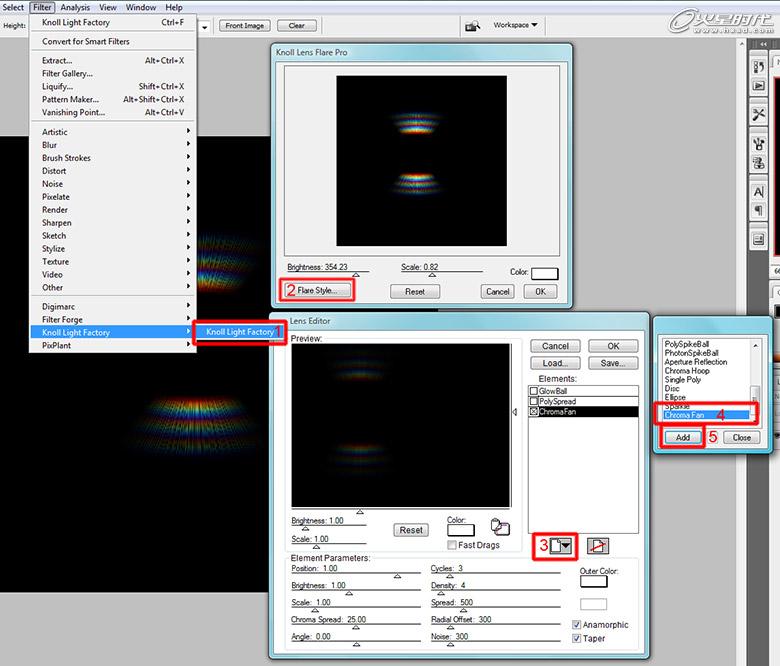
Task: Uncheck the Taper checkbox
Action: (577, 638)
